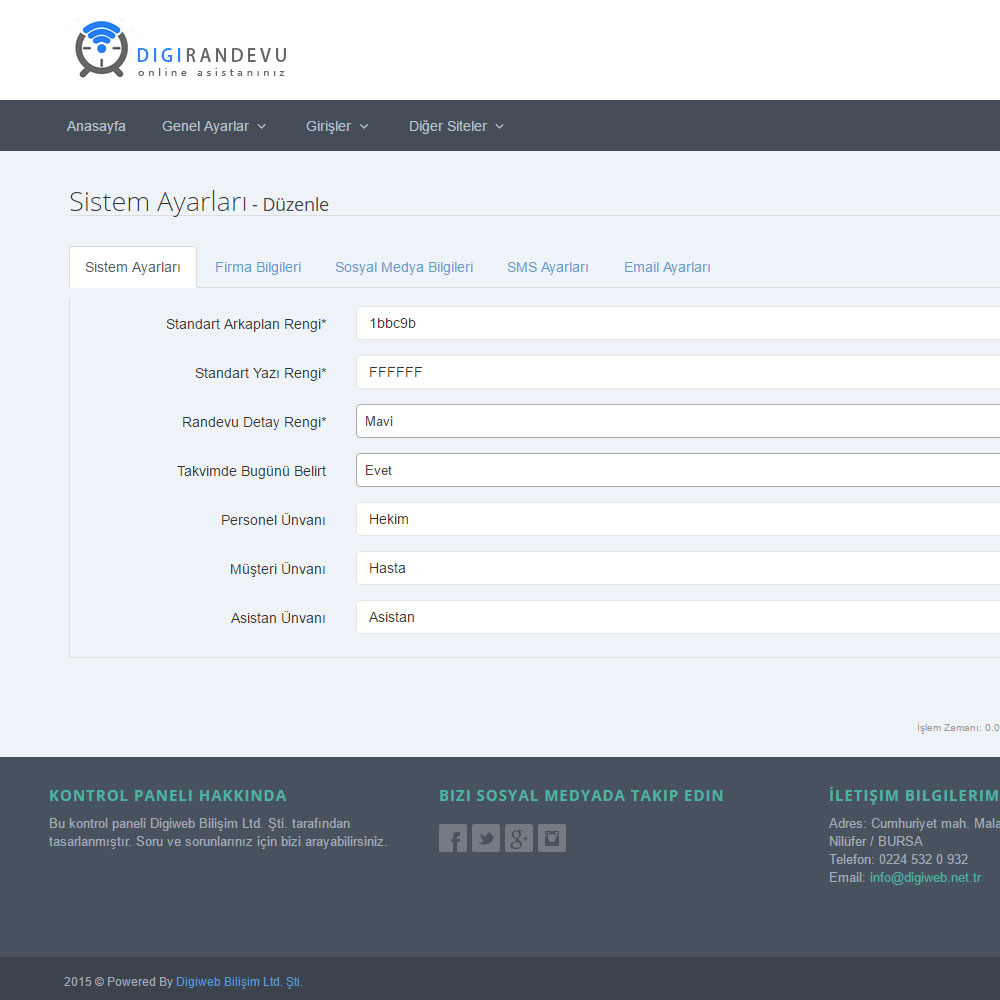Image resolution: width=1000 pixels, height=1000 pixels.
Task: Expand the Genel Ayarlar menu
Action: click(214, 126)
